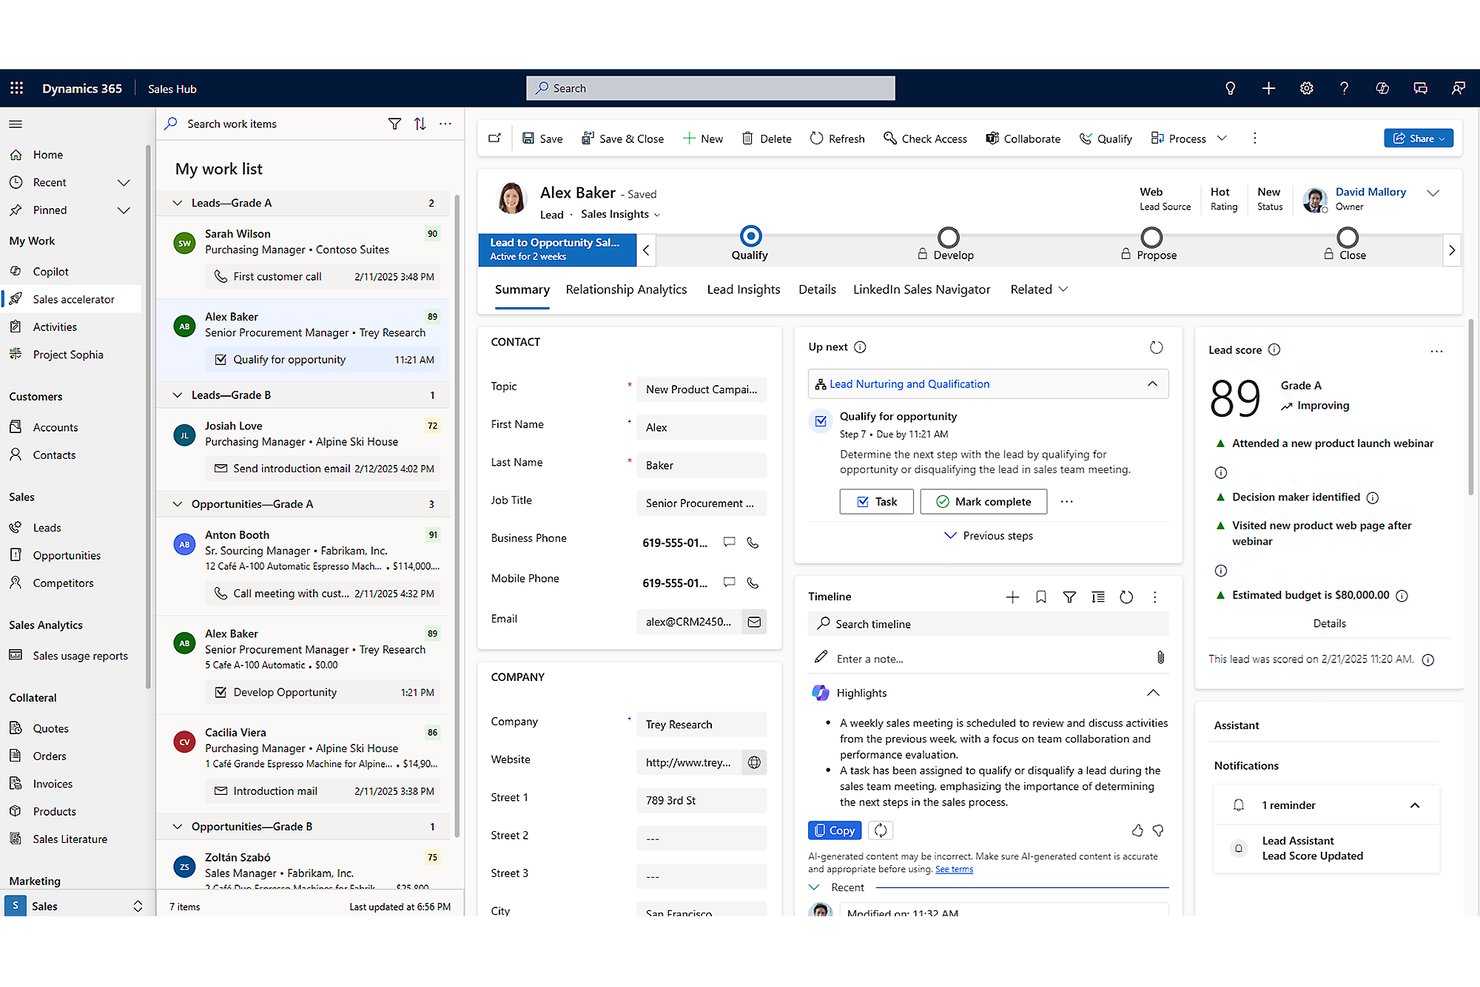1480x987 pixels.
Task: Open LinkedIn Sales Navigator tab
Action: coord(921,289)
